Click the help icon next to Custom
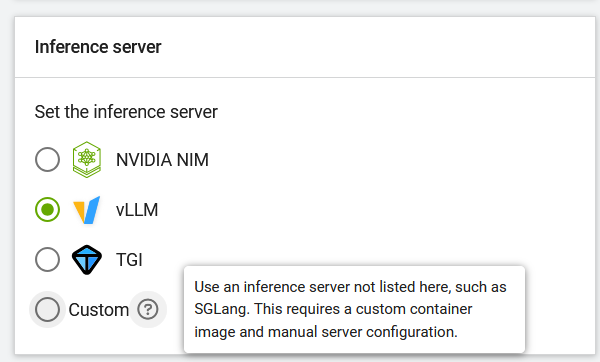This screenshot has height=362, width=600. pos(148,309)
